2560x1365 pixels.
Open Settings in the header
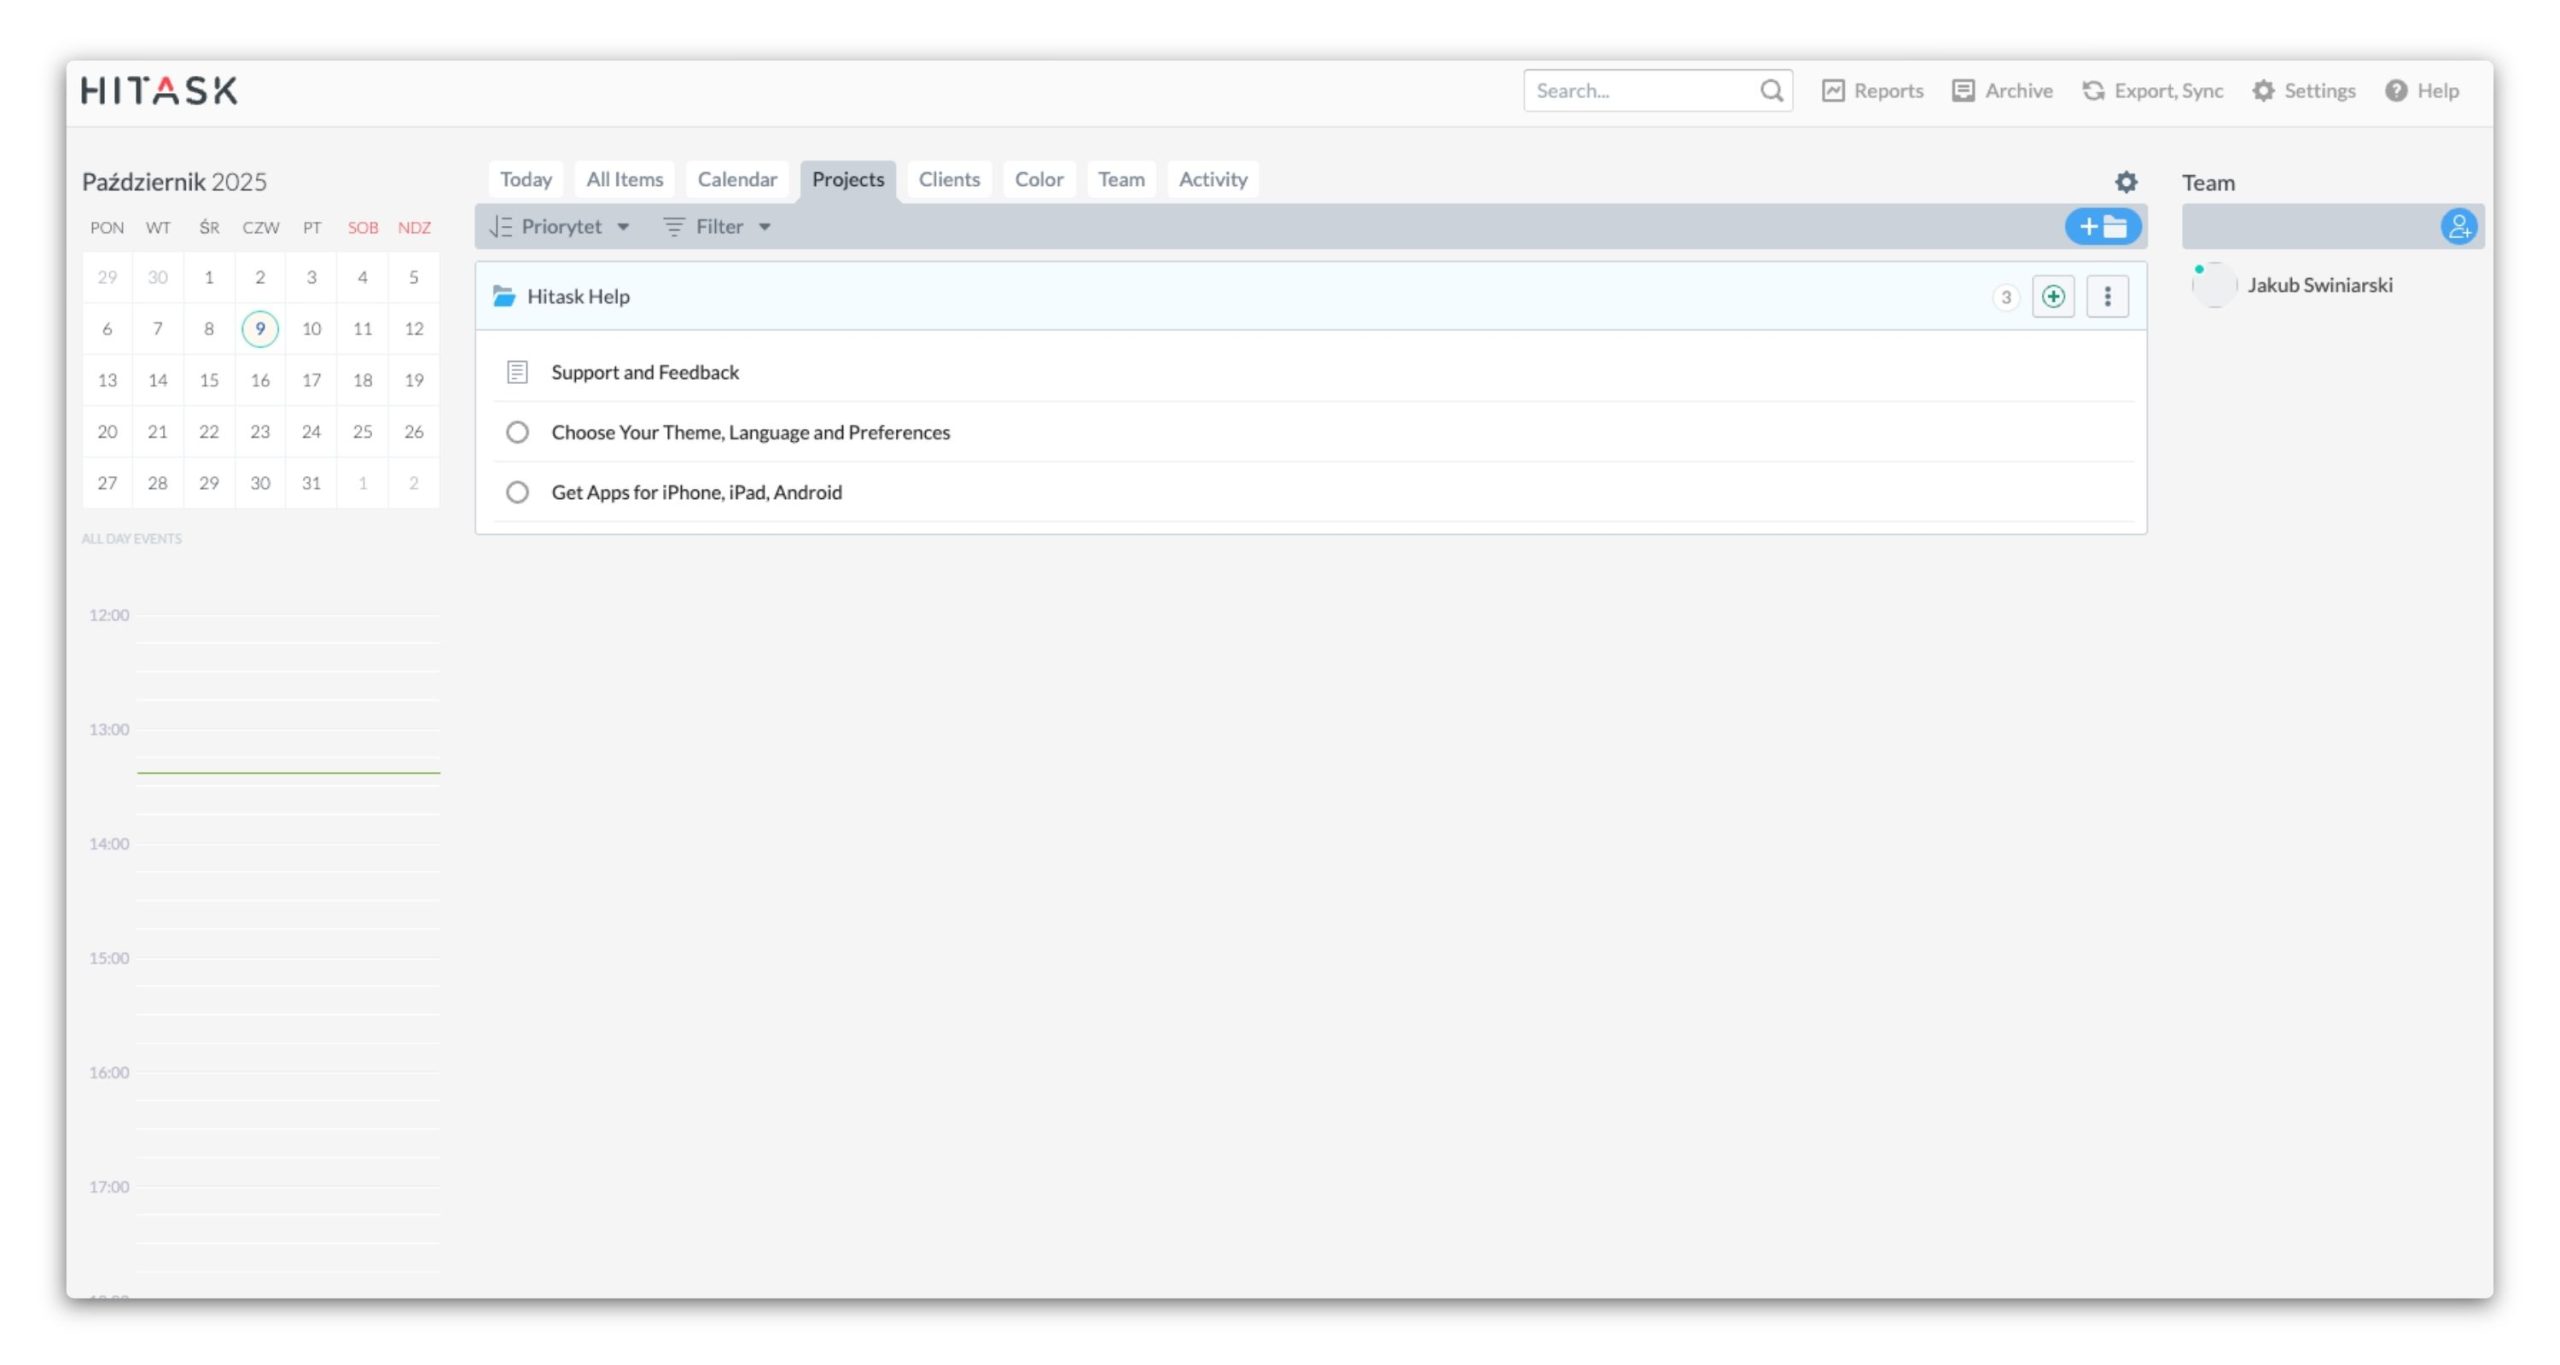pyautogui.click(x=2304, y=91)
